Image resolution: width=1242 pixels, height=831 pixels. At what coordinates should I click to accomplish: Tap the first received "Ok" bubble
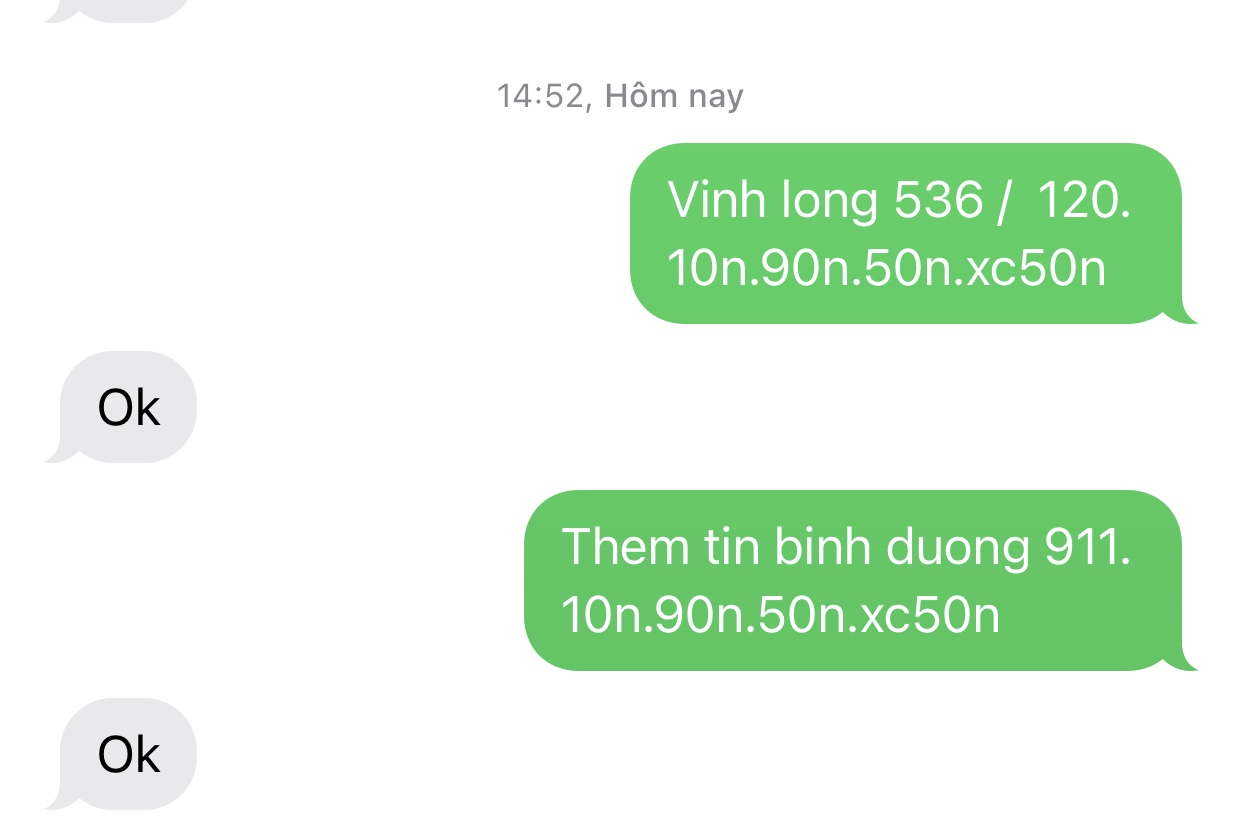pos(129,408)
